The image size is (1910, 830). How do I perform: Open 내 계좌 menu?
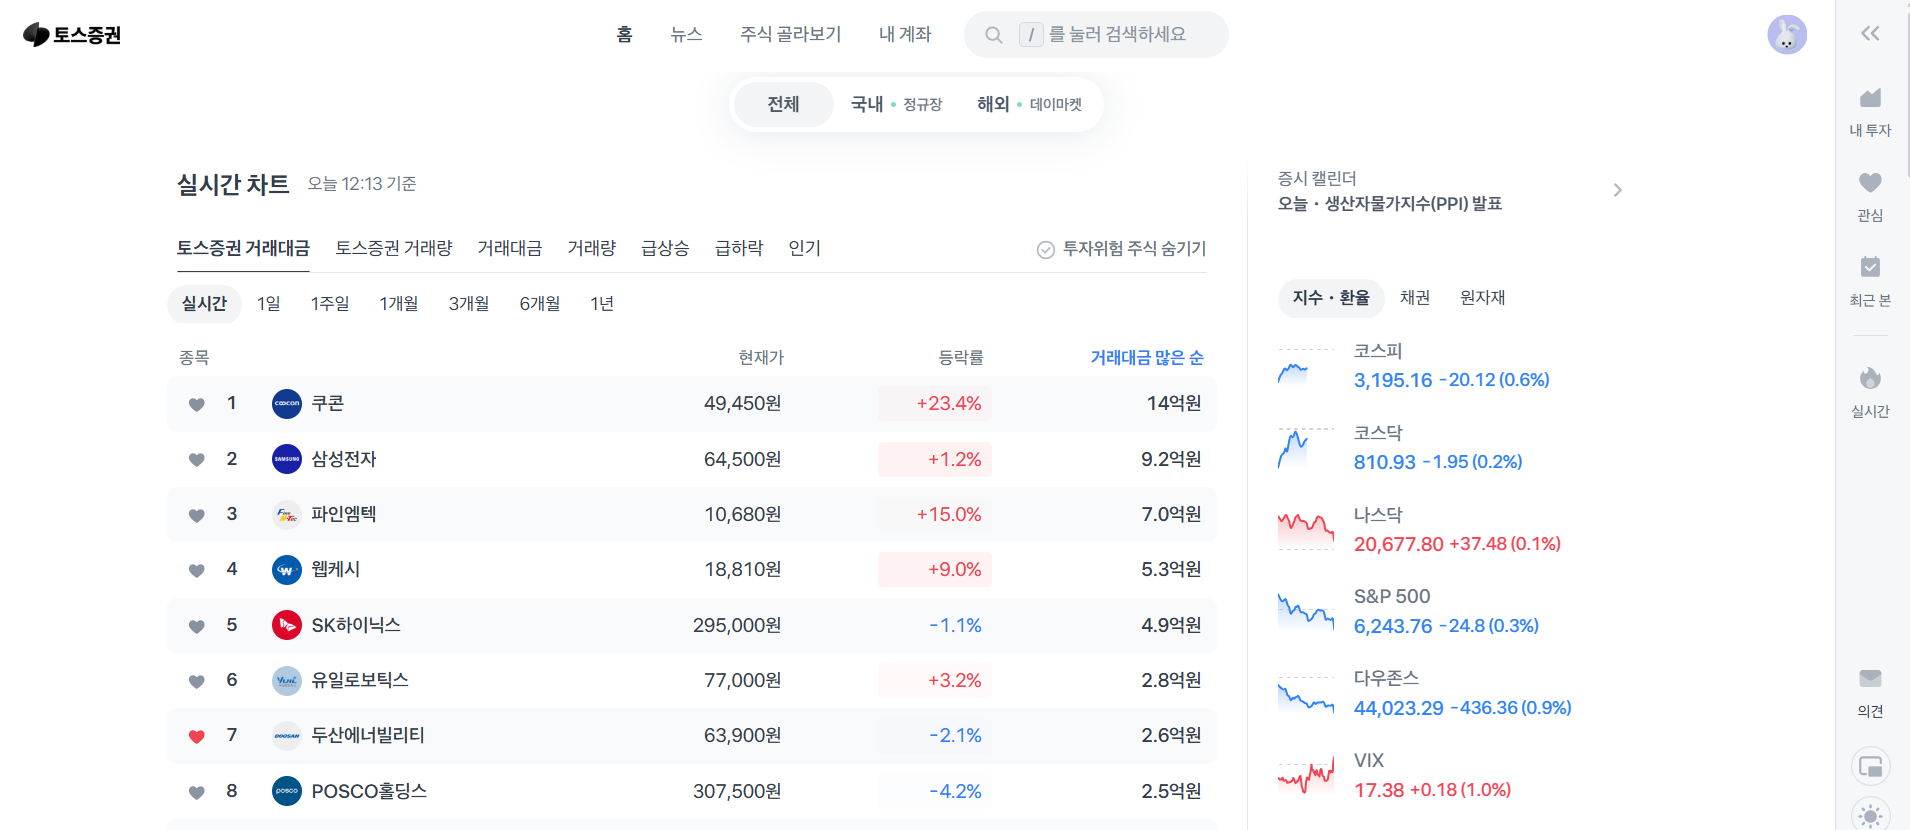click(905, 34)
